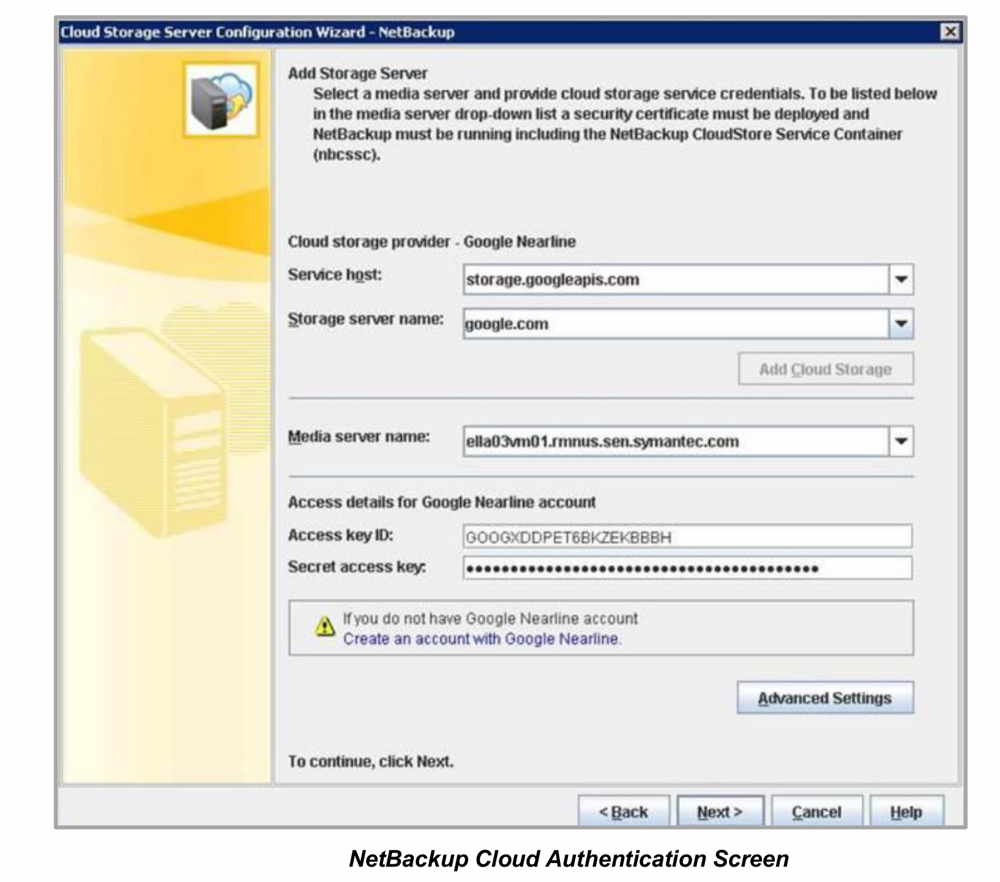The width and height of the screenshot is (1000, 882).
Task: Expand the Storage server name dropdown arrow
Action: point(901,323)
